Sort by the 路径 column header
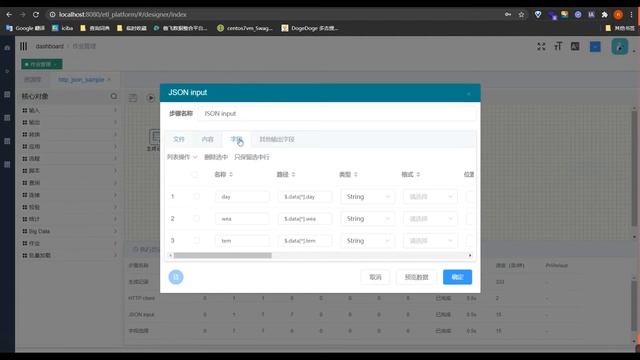The image size is (640, 360). tap(286, 175)
